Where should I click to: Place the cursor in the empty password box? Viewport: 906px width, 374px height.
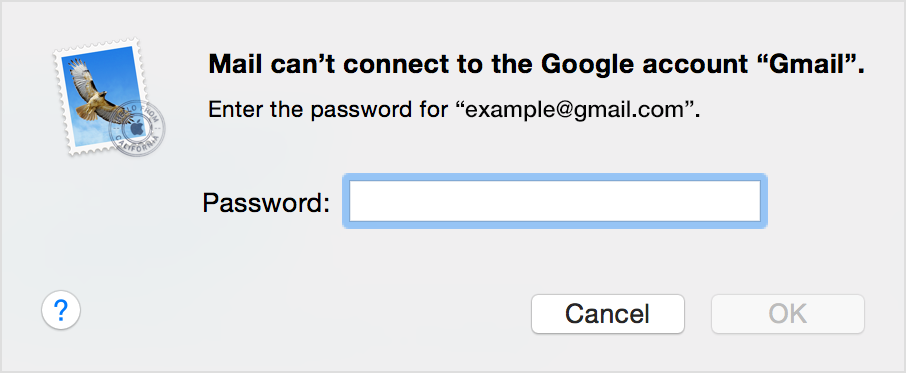coord(555,201)
